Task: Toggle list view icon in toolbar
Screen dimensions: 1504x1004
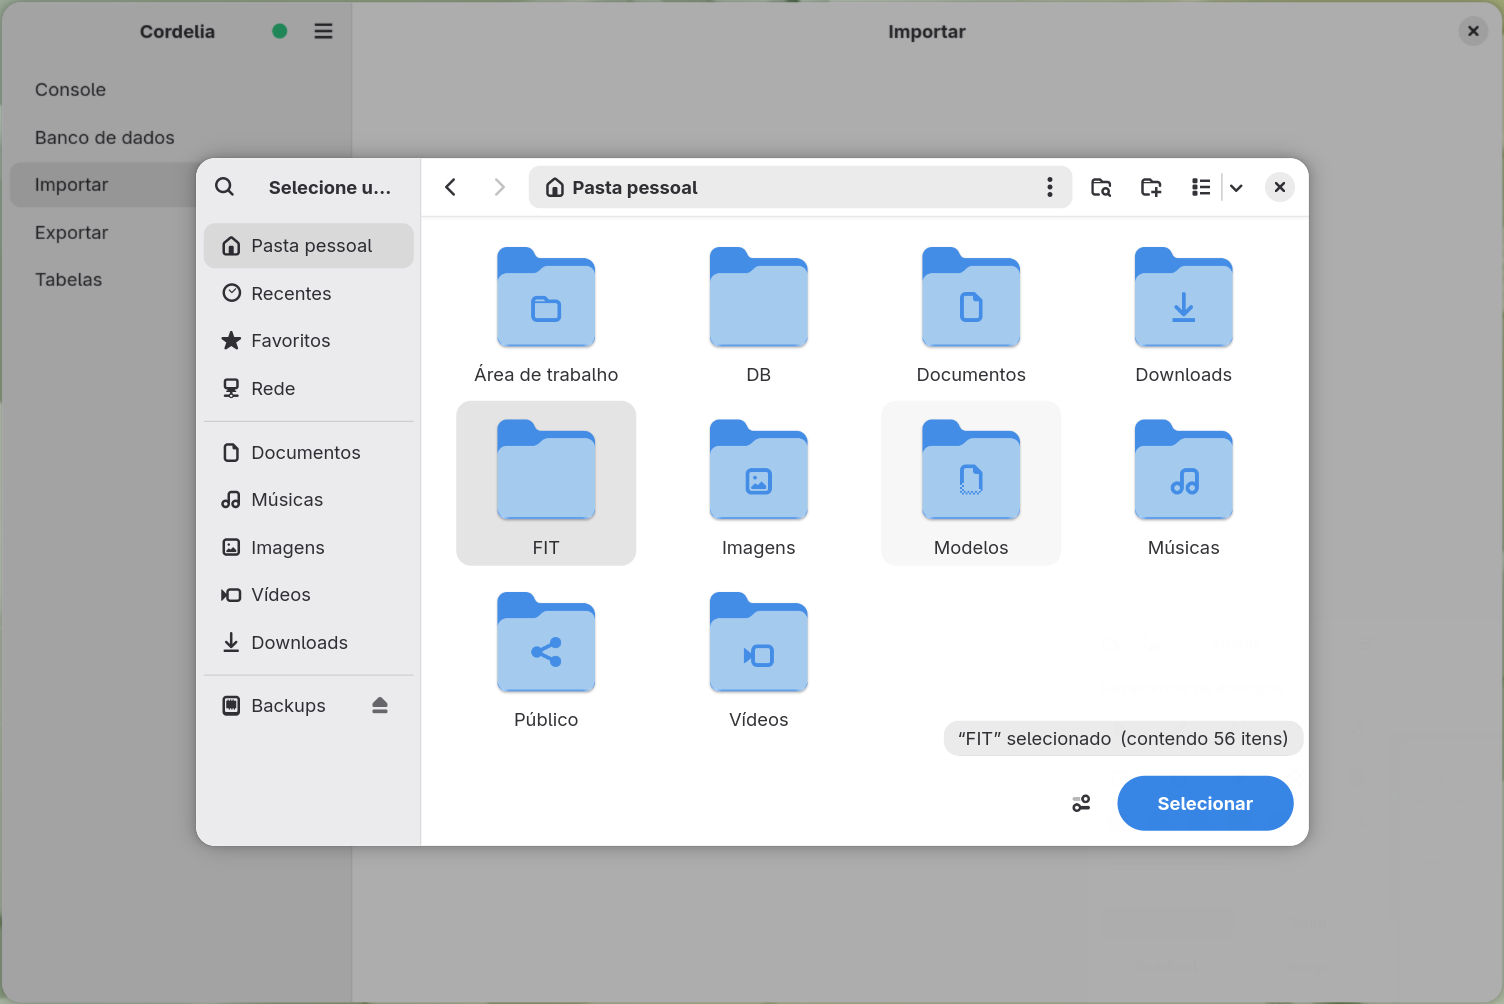Action: pos(1201,187)
